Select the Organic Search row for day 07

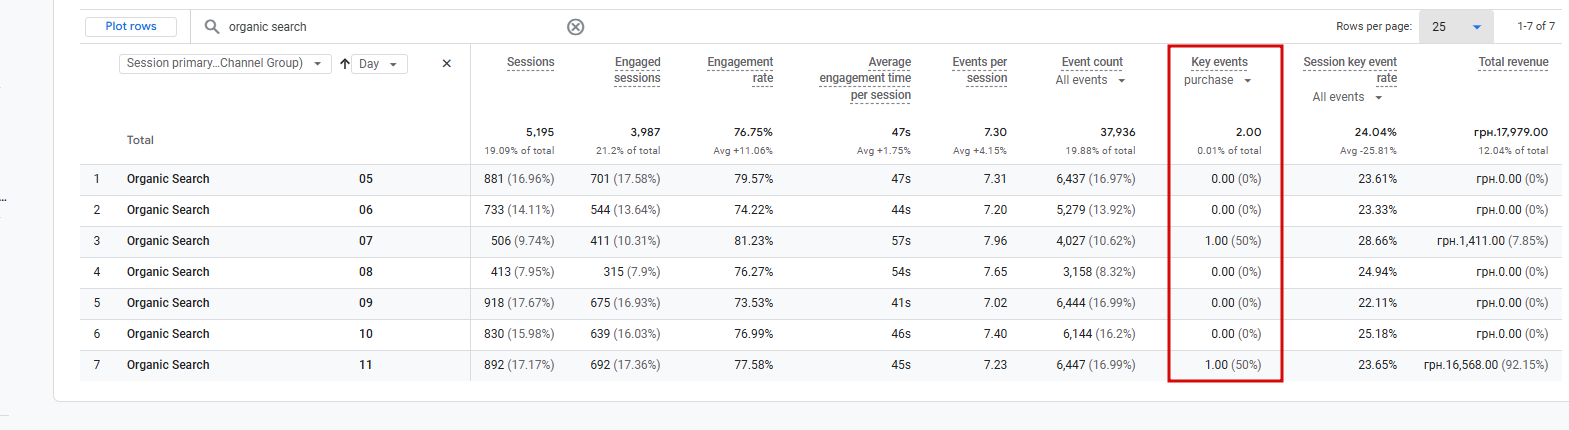(168, 241)
